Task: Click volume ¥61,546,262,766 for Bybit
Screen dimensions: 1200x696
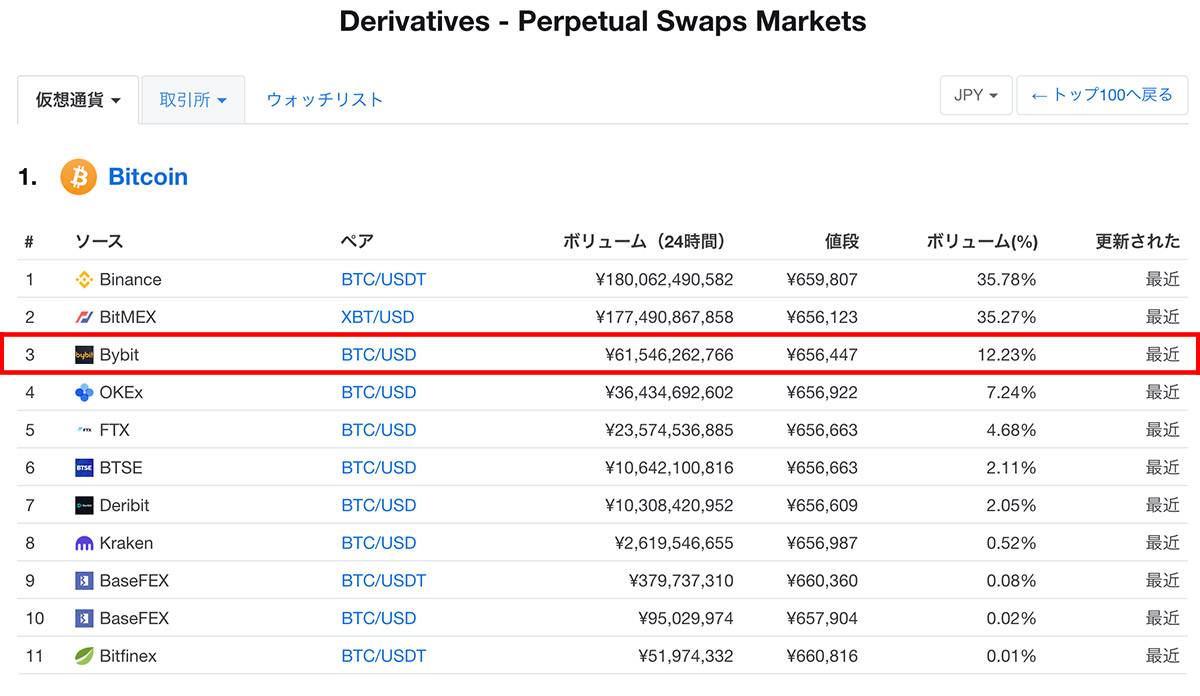Action: [669, 355]
